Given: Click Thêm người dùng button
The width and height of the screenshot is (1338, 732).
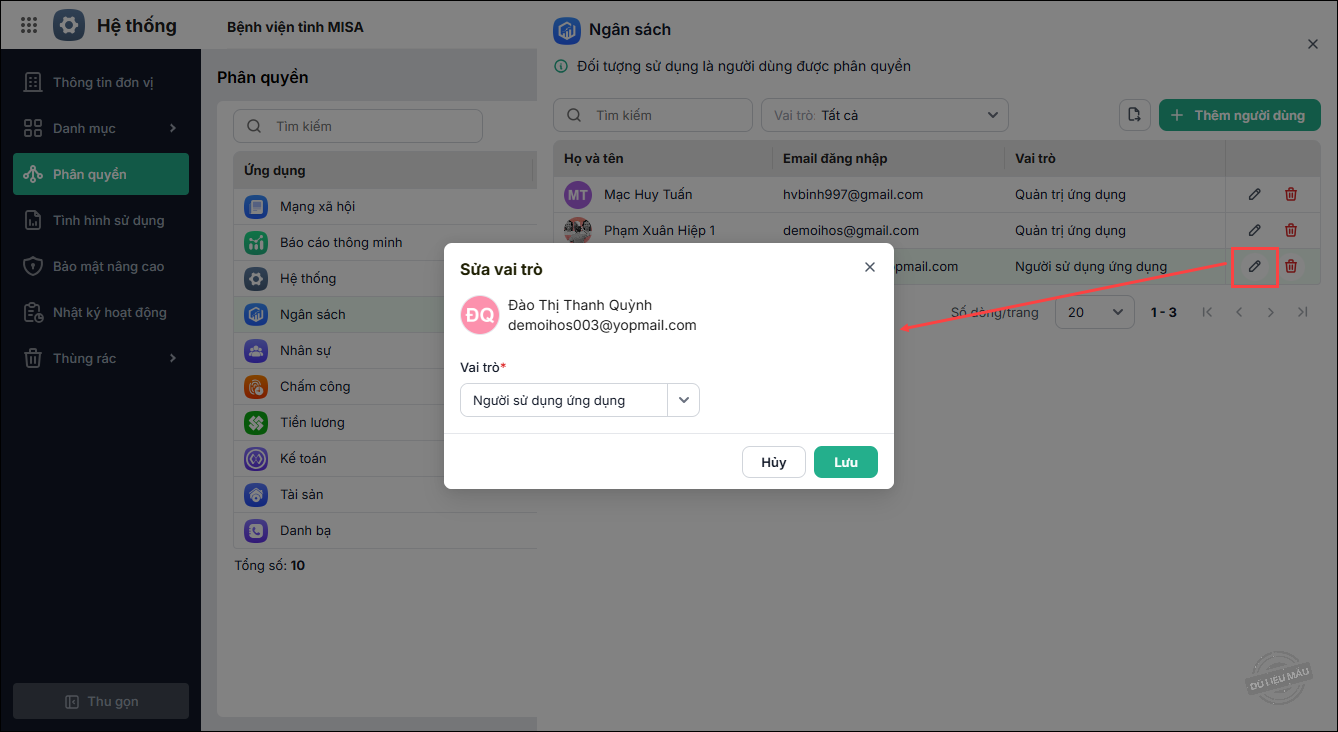Looking at the screenshot, I should [x=1239, y=115].
